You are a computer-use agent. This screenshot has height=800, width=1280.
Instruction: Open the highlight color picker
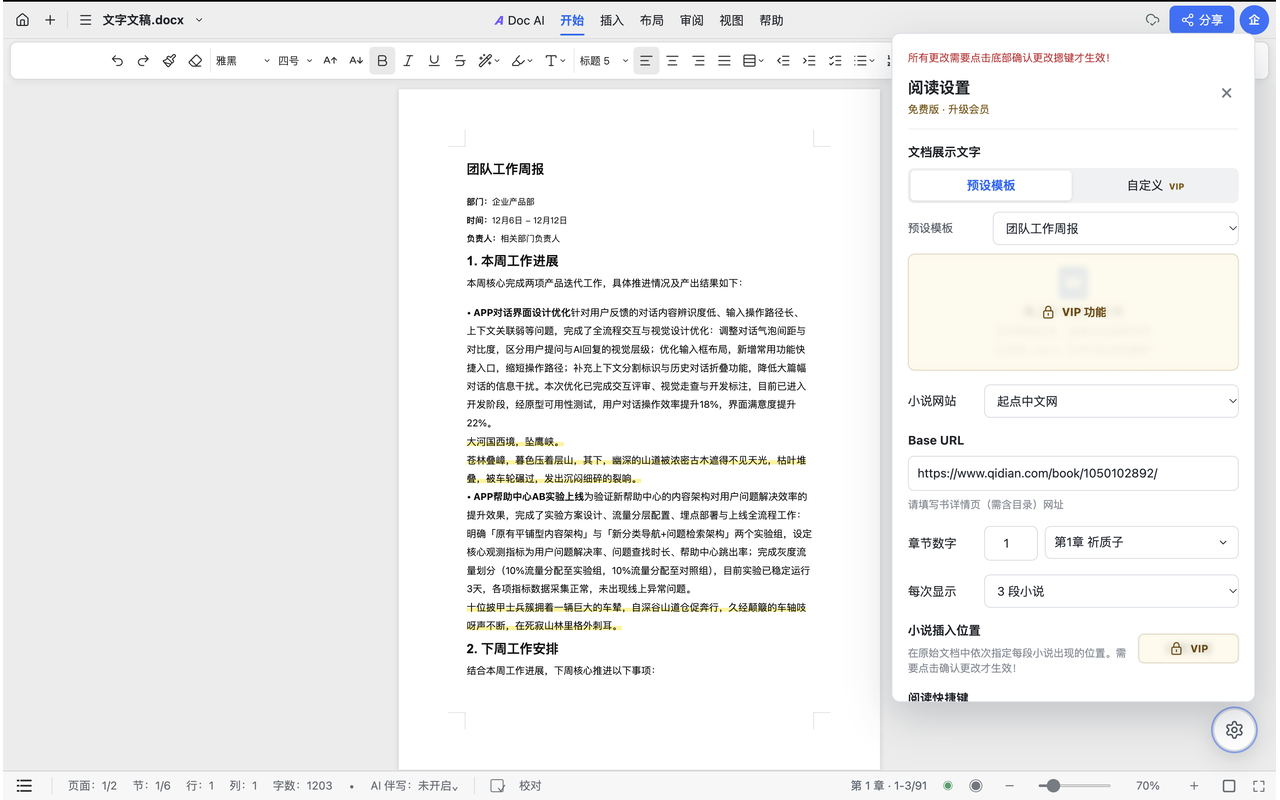(521, 61)
